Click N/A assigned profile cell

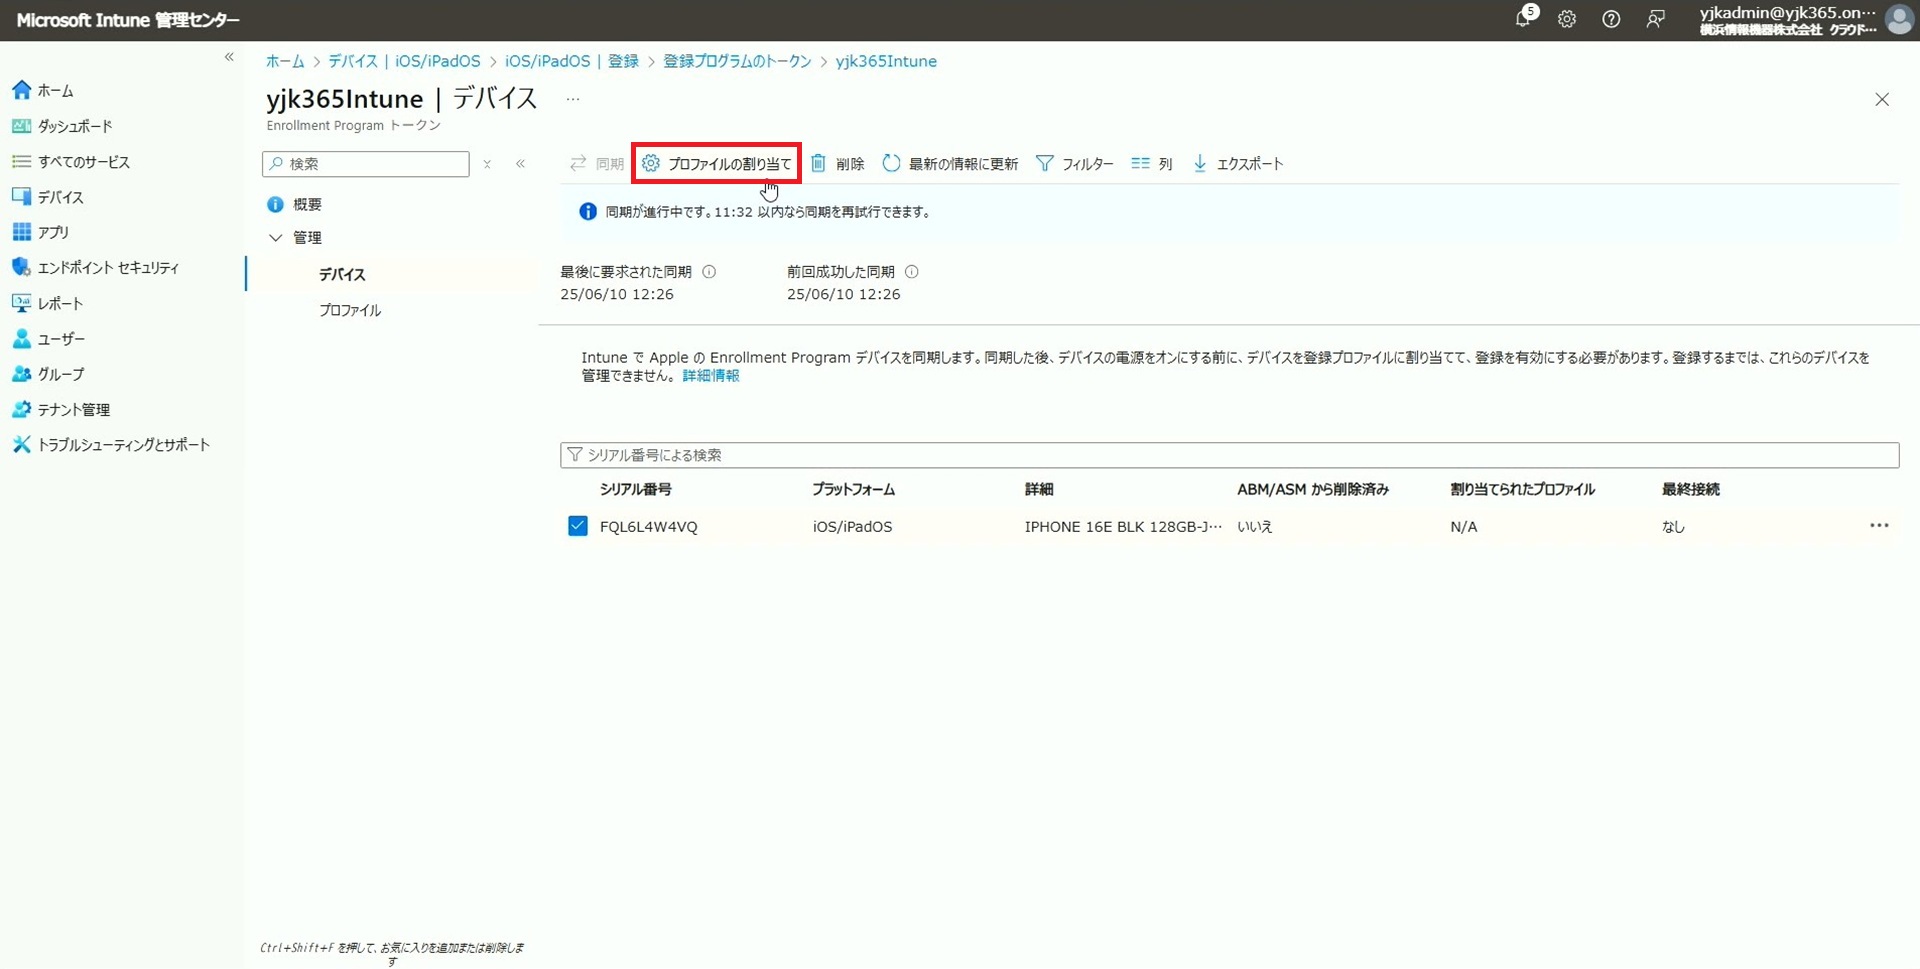[x=1464, y=527]
